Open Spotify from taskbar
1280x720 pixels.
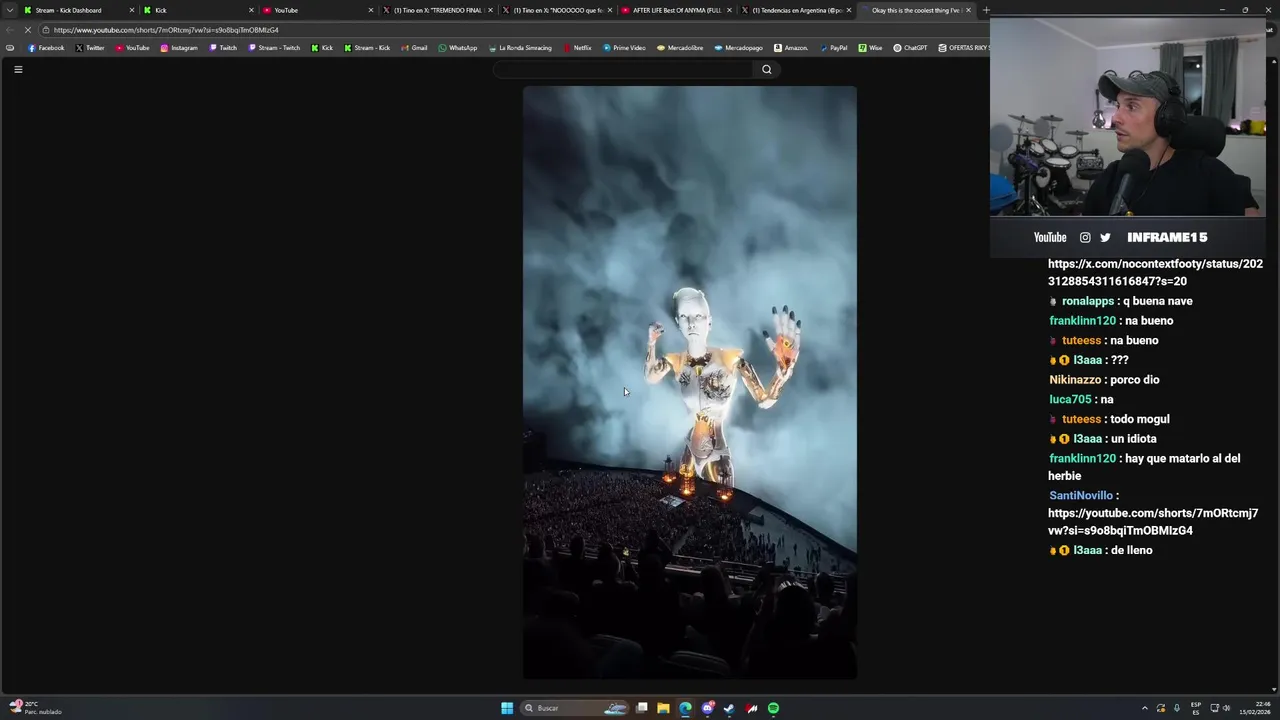(773, 708)
